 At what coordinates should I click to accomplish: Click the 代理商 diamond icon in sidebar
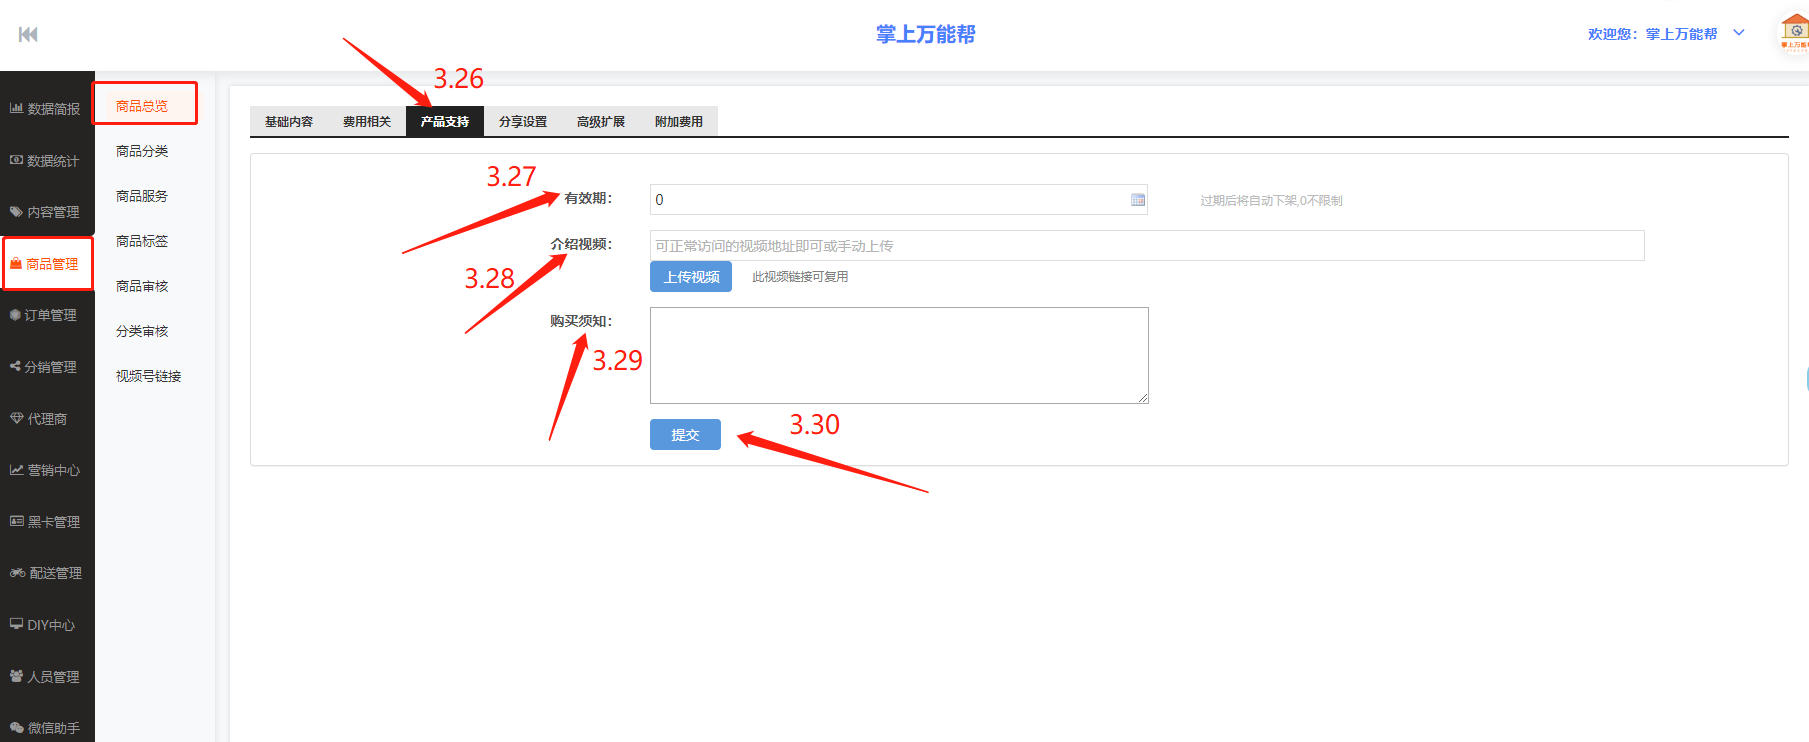(x=16, y=419)
